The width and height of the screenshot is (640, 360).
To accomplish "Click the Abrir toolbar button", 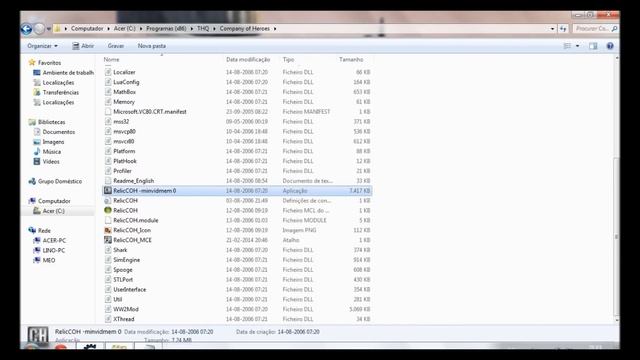I will pos(83,46).
